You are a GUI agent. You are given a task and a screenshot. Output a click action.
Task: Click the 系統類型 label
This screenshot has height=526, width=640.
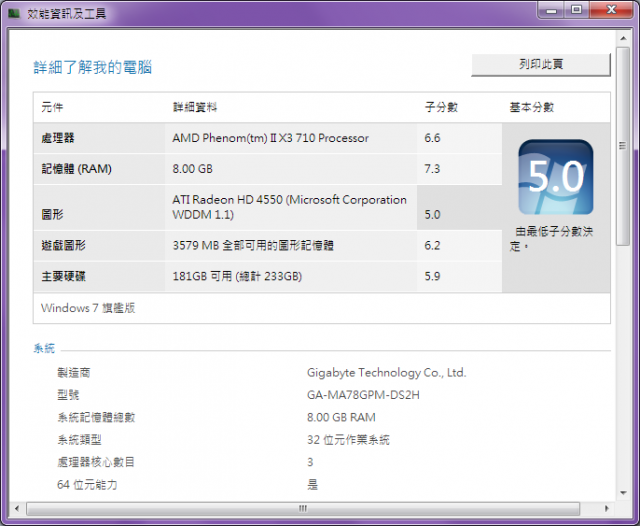click(79, 440)
